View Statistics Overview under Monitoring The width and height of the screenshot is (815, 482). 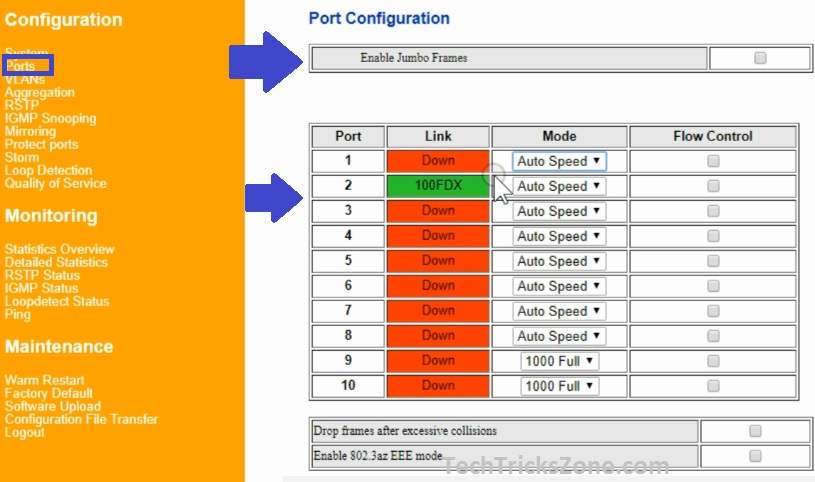click(59, 249)
